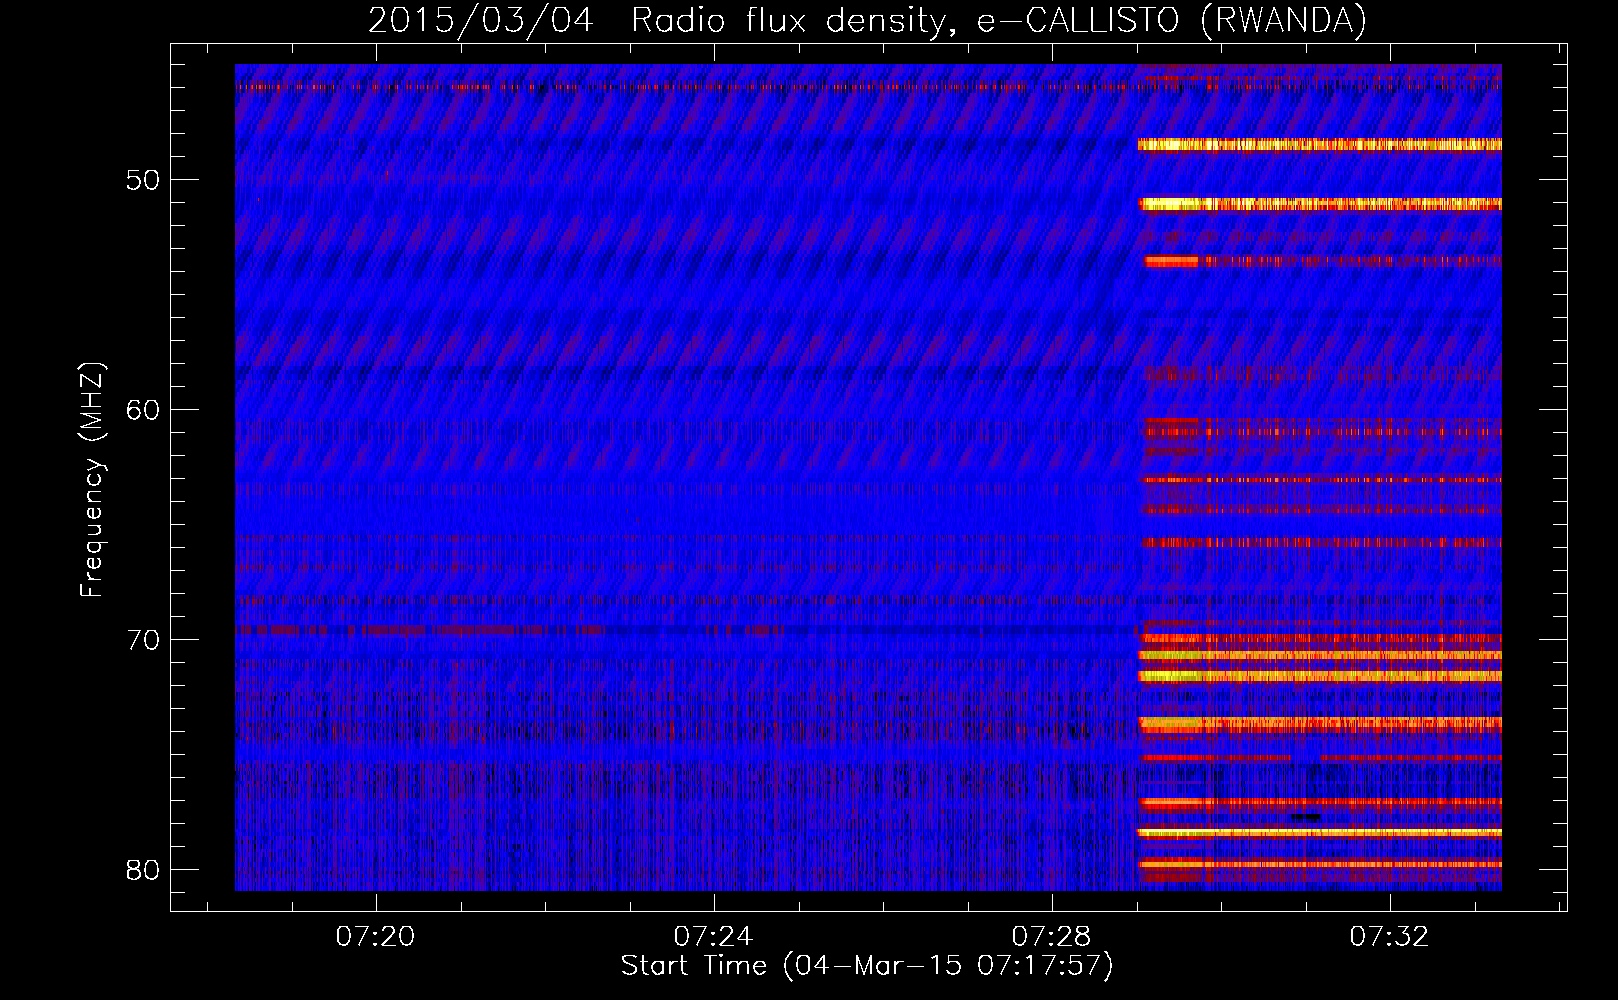Click the 60 MHz frequency tick label
The width and height of the screenshot is (1618, 1000).
pyautogui.click(x=143, y=410)
